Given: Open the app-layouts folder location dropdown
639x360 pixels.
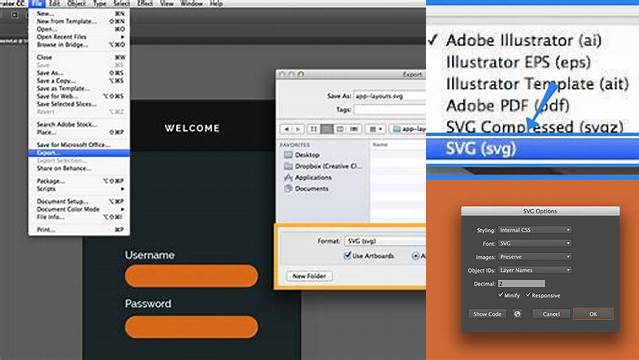Looking at the screenshot, I should (408, 129).
